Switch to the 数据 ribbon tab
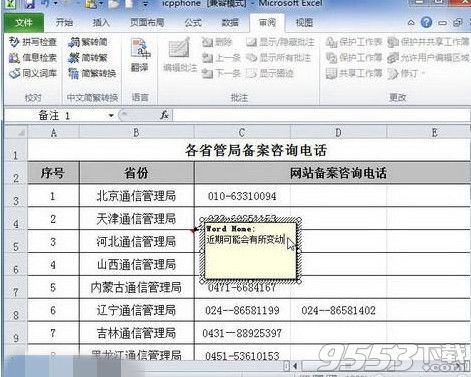The height and width of the screenshot is (377, 471). point(230,23)
